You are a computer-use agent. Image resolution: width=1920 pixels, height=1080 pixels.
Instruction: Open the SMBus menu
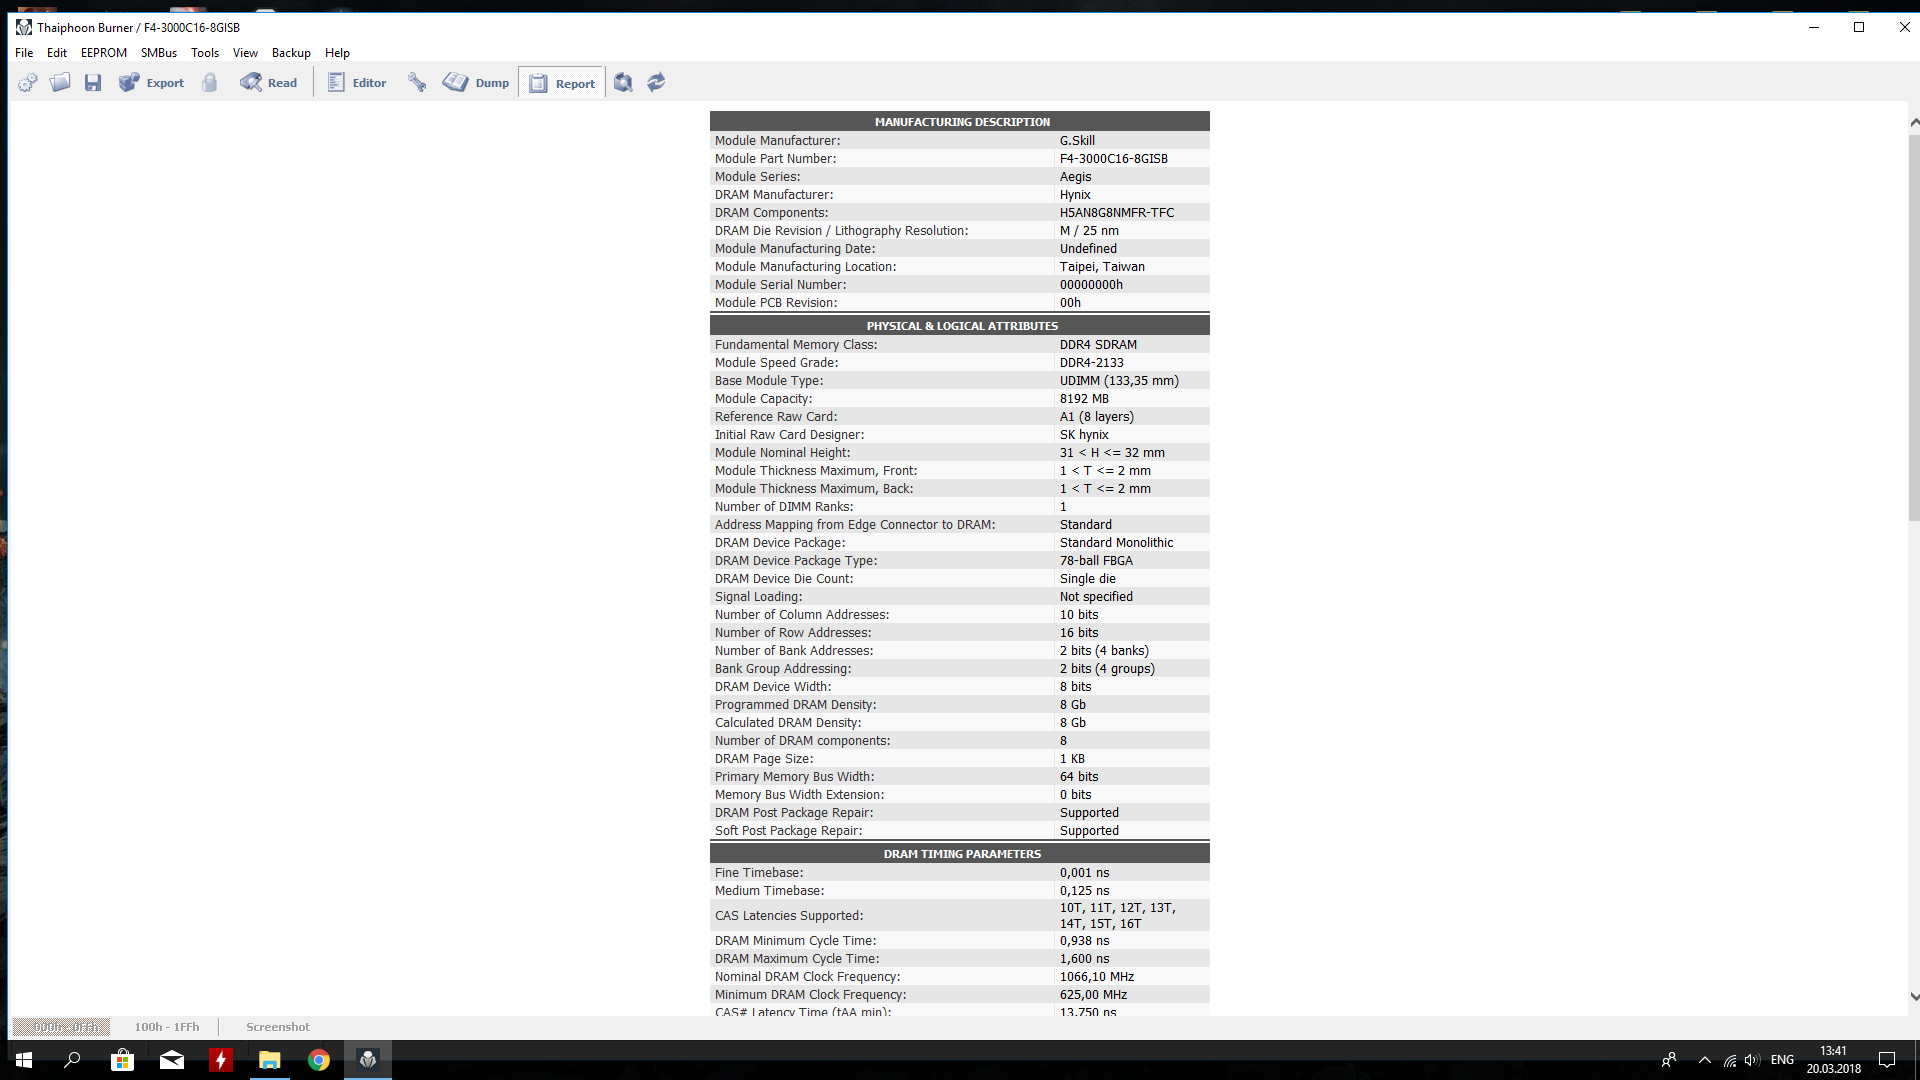pos(159,53)
